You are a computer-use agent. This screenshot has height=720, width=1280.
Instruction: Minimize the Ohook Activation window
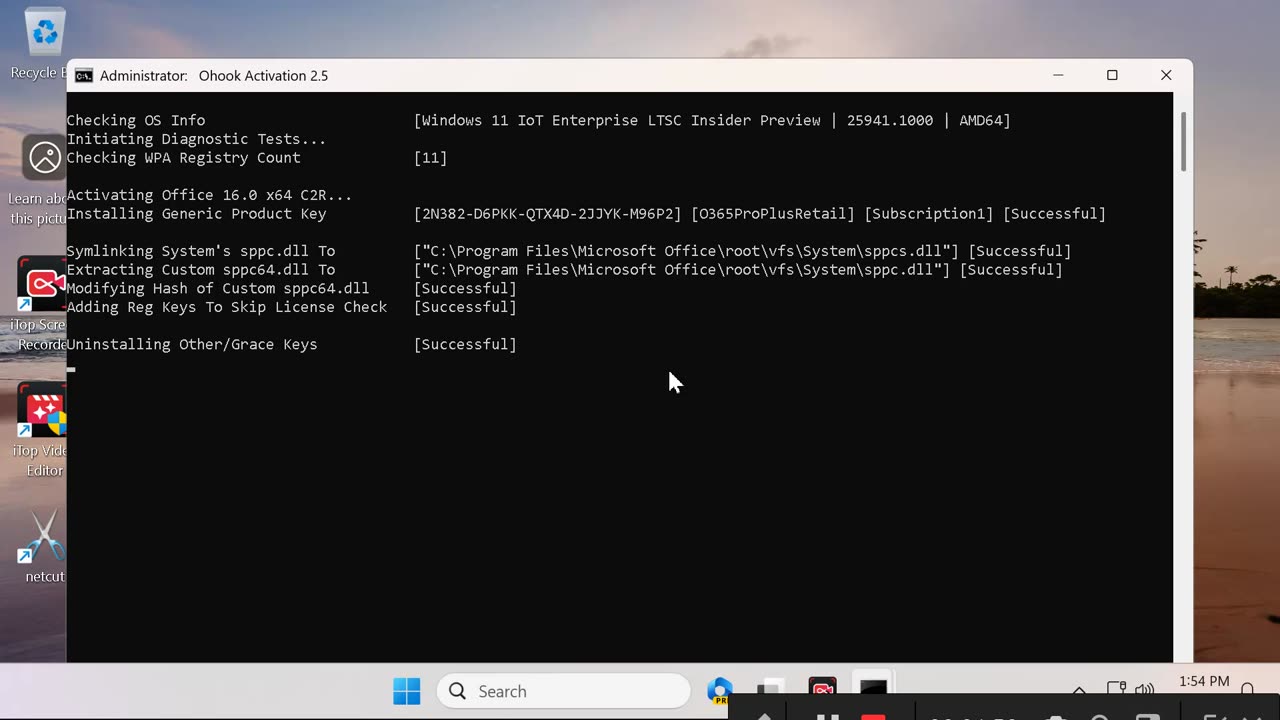click(x=1058, y=76)
